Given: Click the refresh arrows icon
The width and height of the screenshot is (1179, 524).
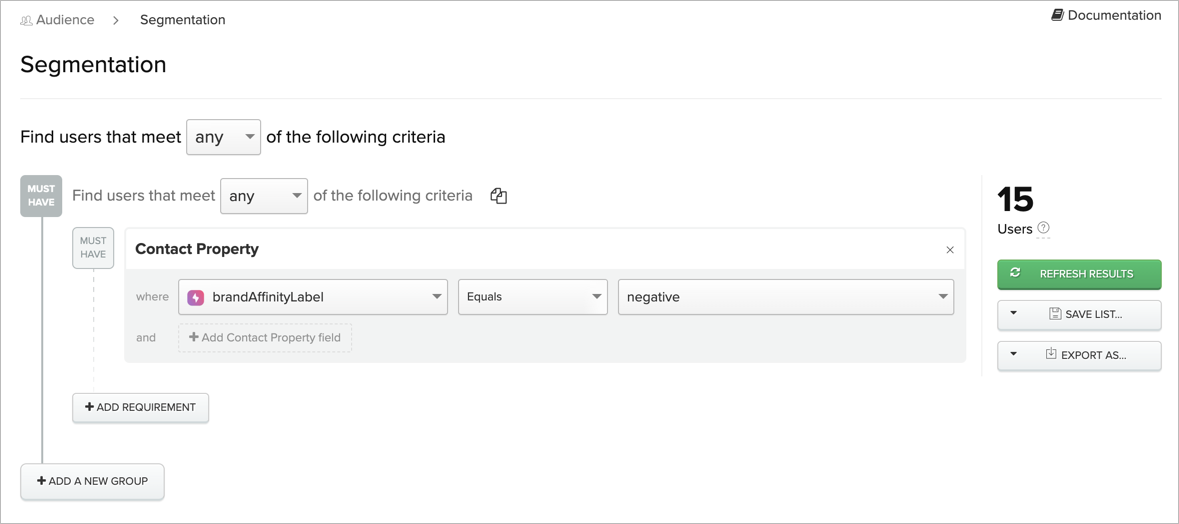Looking at the screenshot, I should tap(1015, 273).
